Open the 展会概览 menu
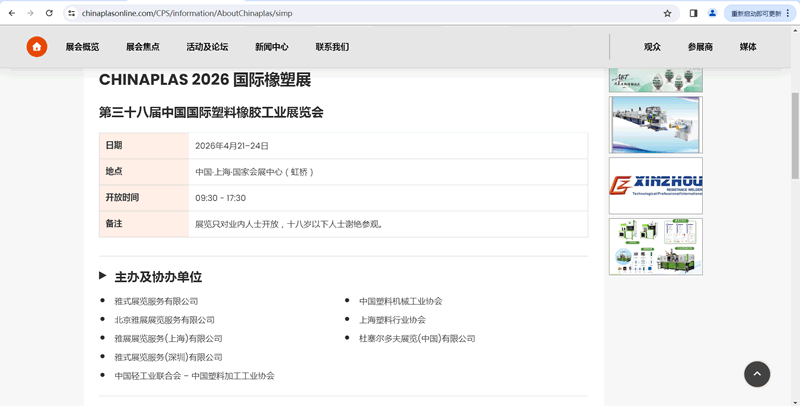The height and width of the screenshot is (406, 800). 82,47
